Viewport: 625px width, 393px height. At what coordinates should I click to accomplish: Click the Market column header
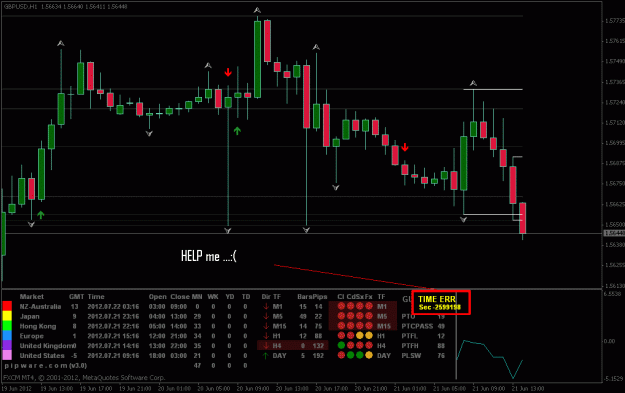point(31,297)
